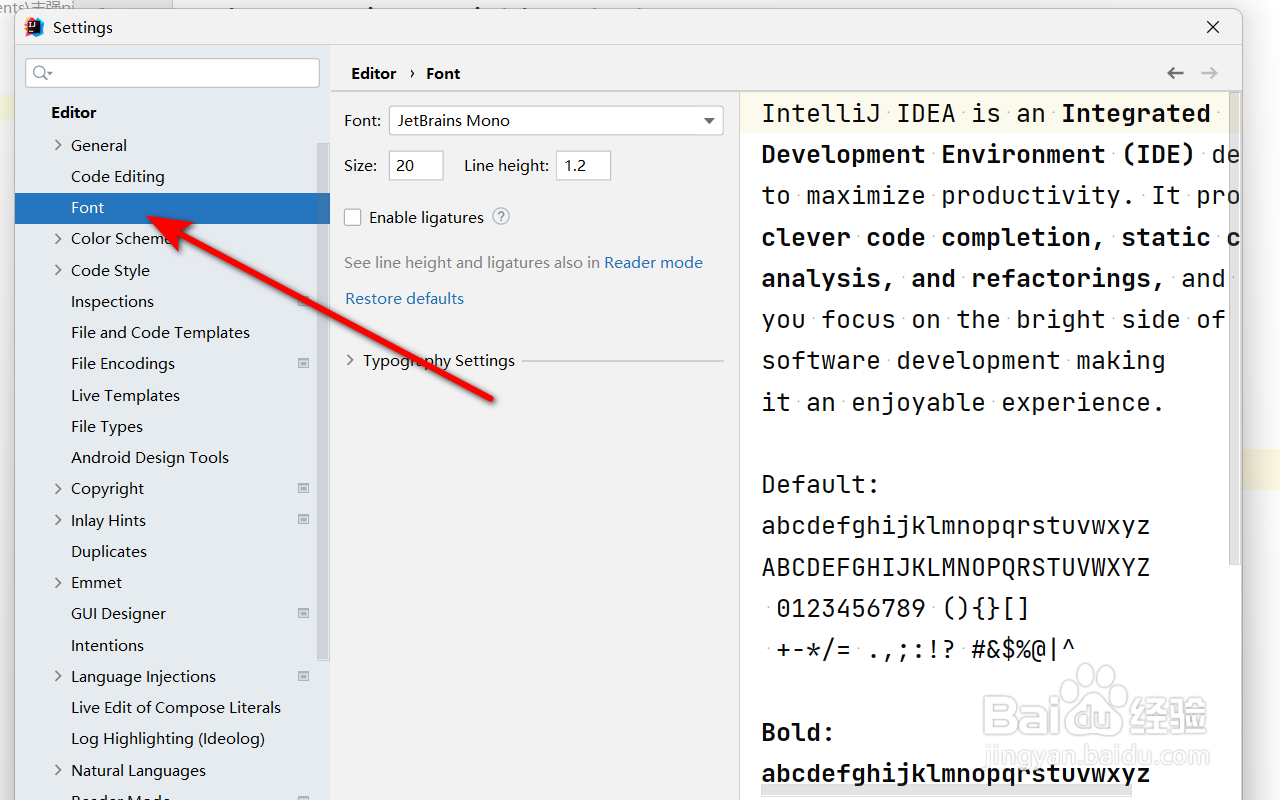Click project-level icon beside GUI Designer
Screen dimensions: 1280x800
coord(304,614)
